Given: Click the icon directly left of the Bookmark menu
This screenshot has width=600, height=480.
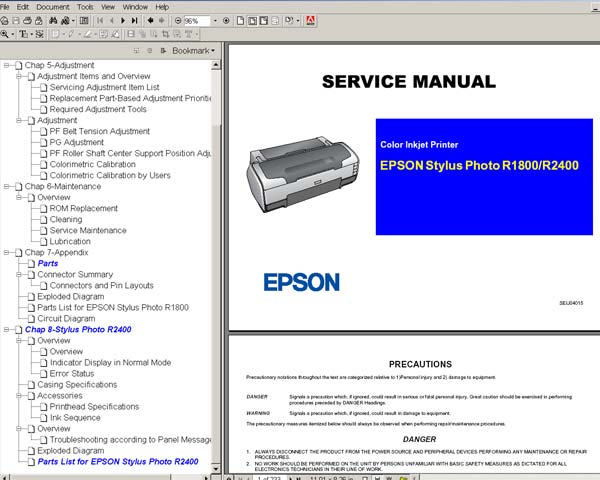Looking at the screenshot, I should 163,51.
